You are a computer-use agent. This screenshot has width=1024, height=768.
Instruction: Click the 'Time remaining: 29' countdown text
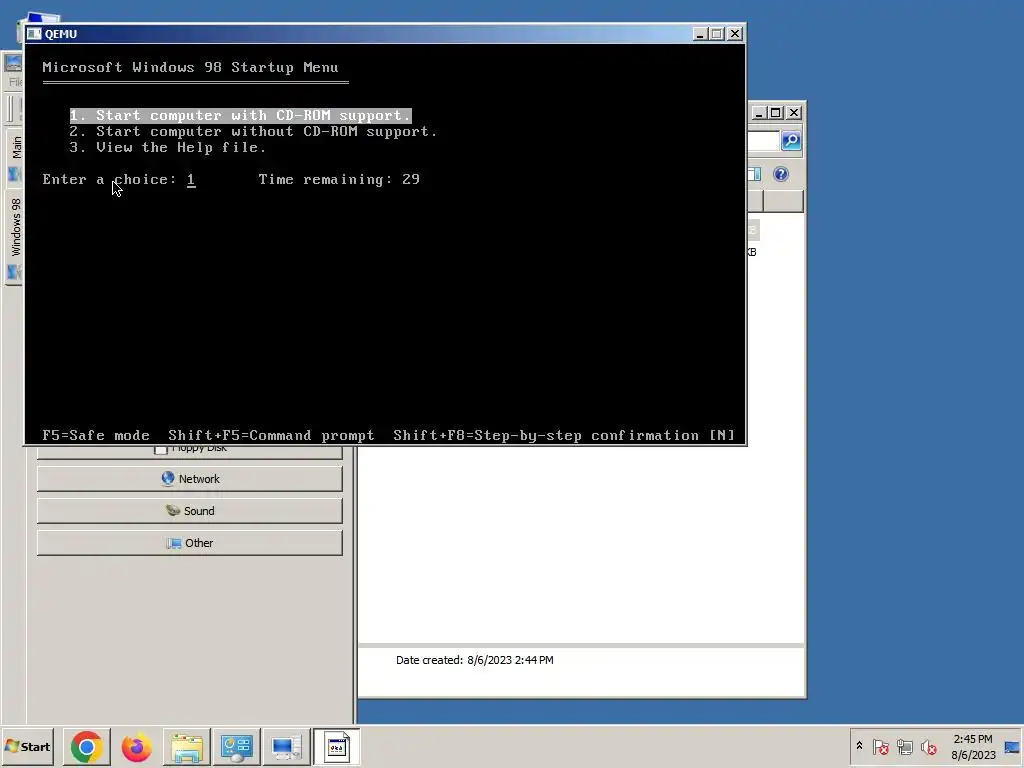(x=339, y=180)
